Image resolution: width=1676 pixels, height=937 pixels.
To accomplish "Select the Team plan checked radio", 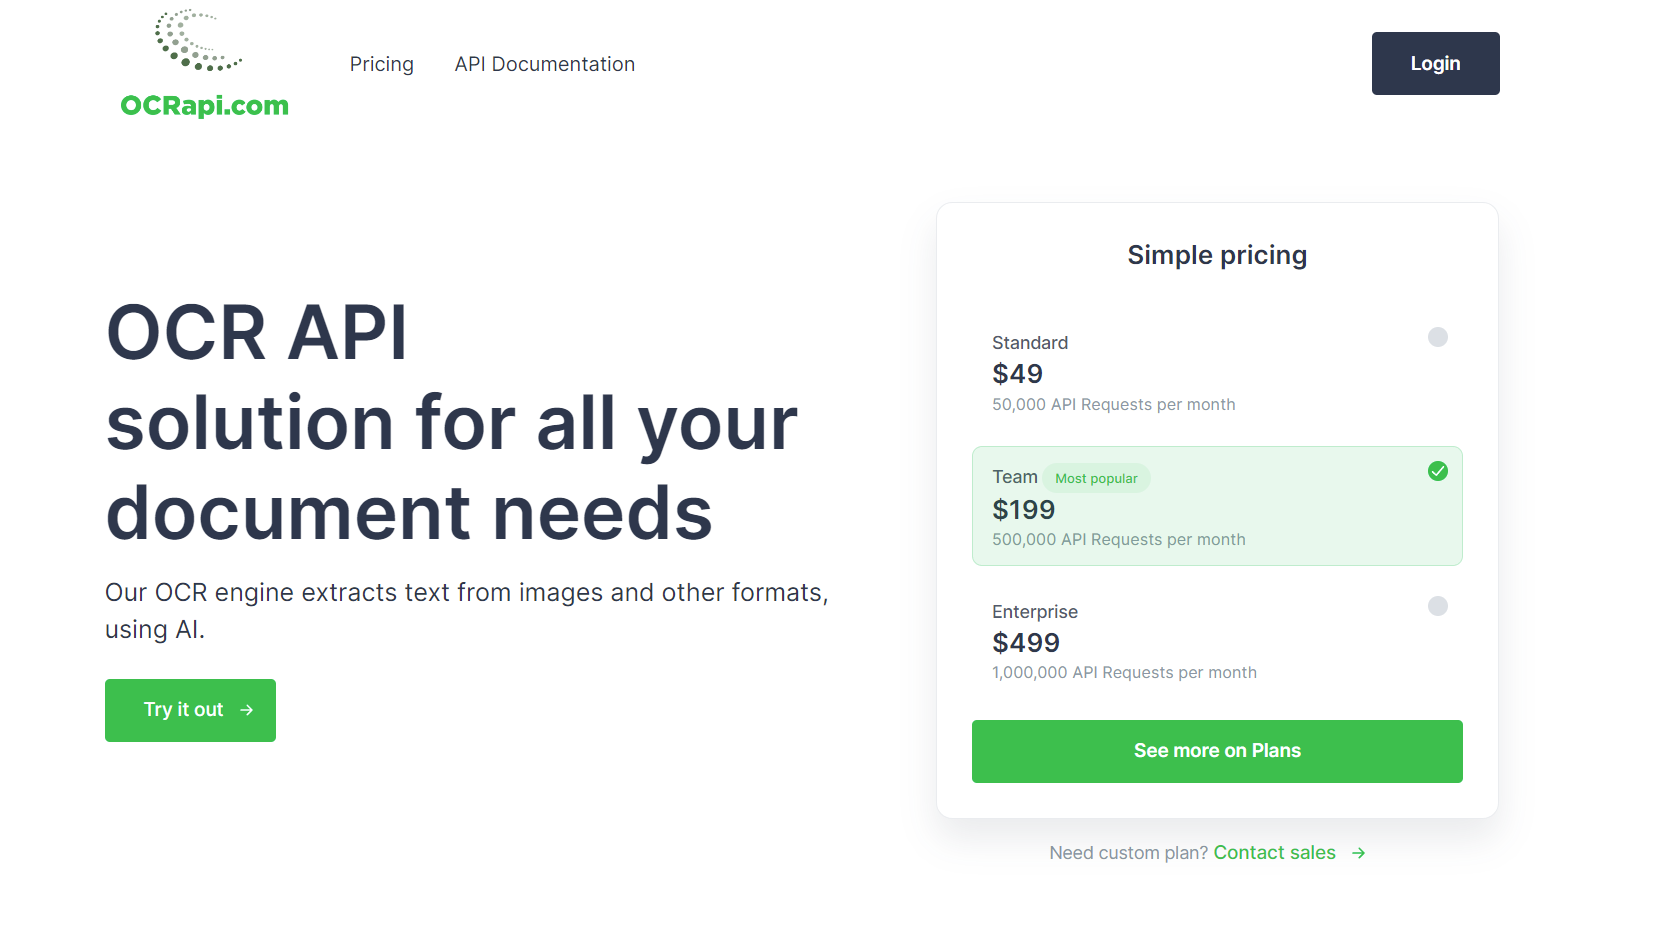I will coord(1438,471).
